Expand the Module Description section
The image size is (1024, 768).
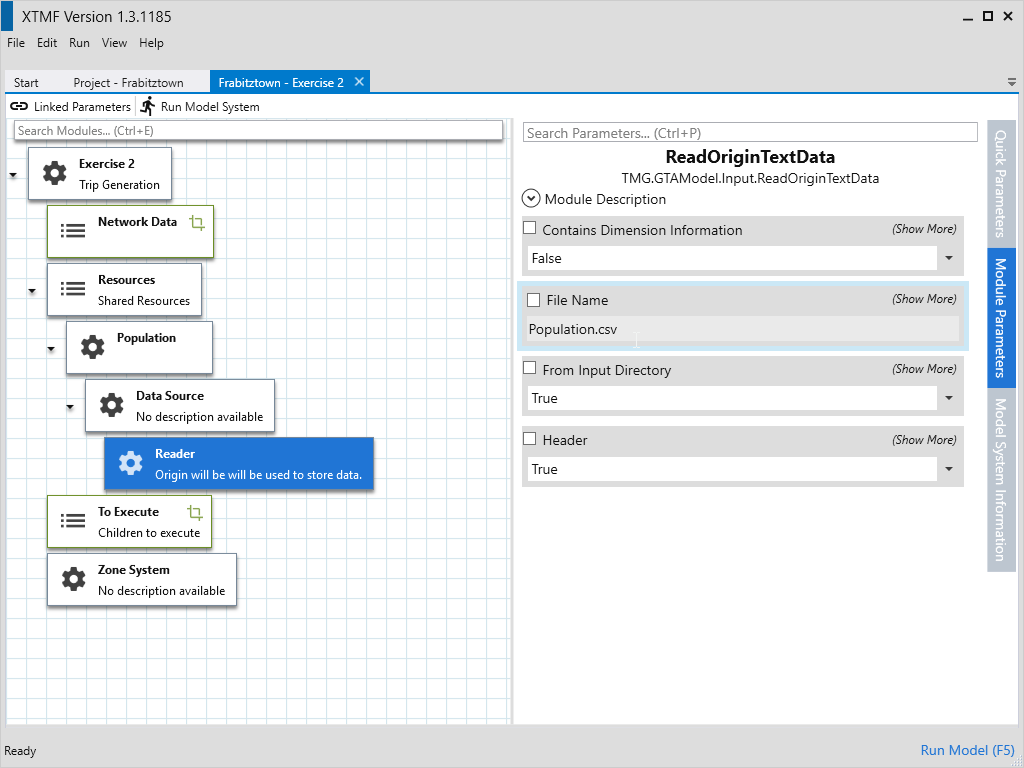tap(531, 199)
